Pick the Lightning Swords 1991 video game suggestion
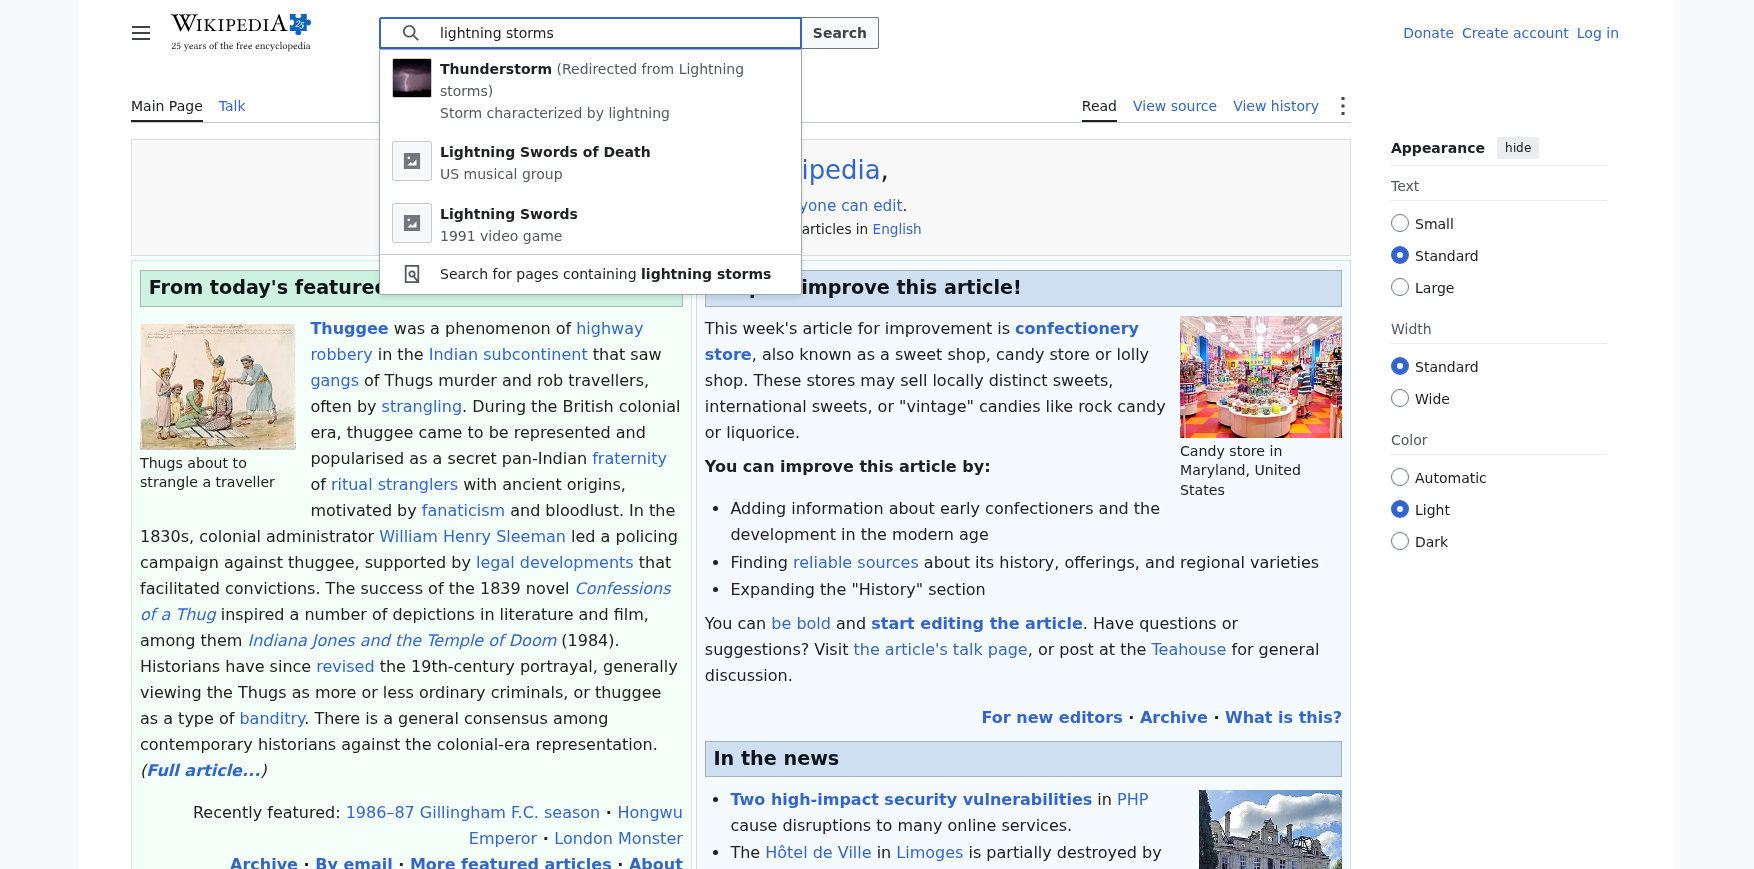 590,224
